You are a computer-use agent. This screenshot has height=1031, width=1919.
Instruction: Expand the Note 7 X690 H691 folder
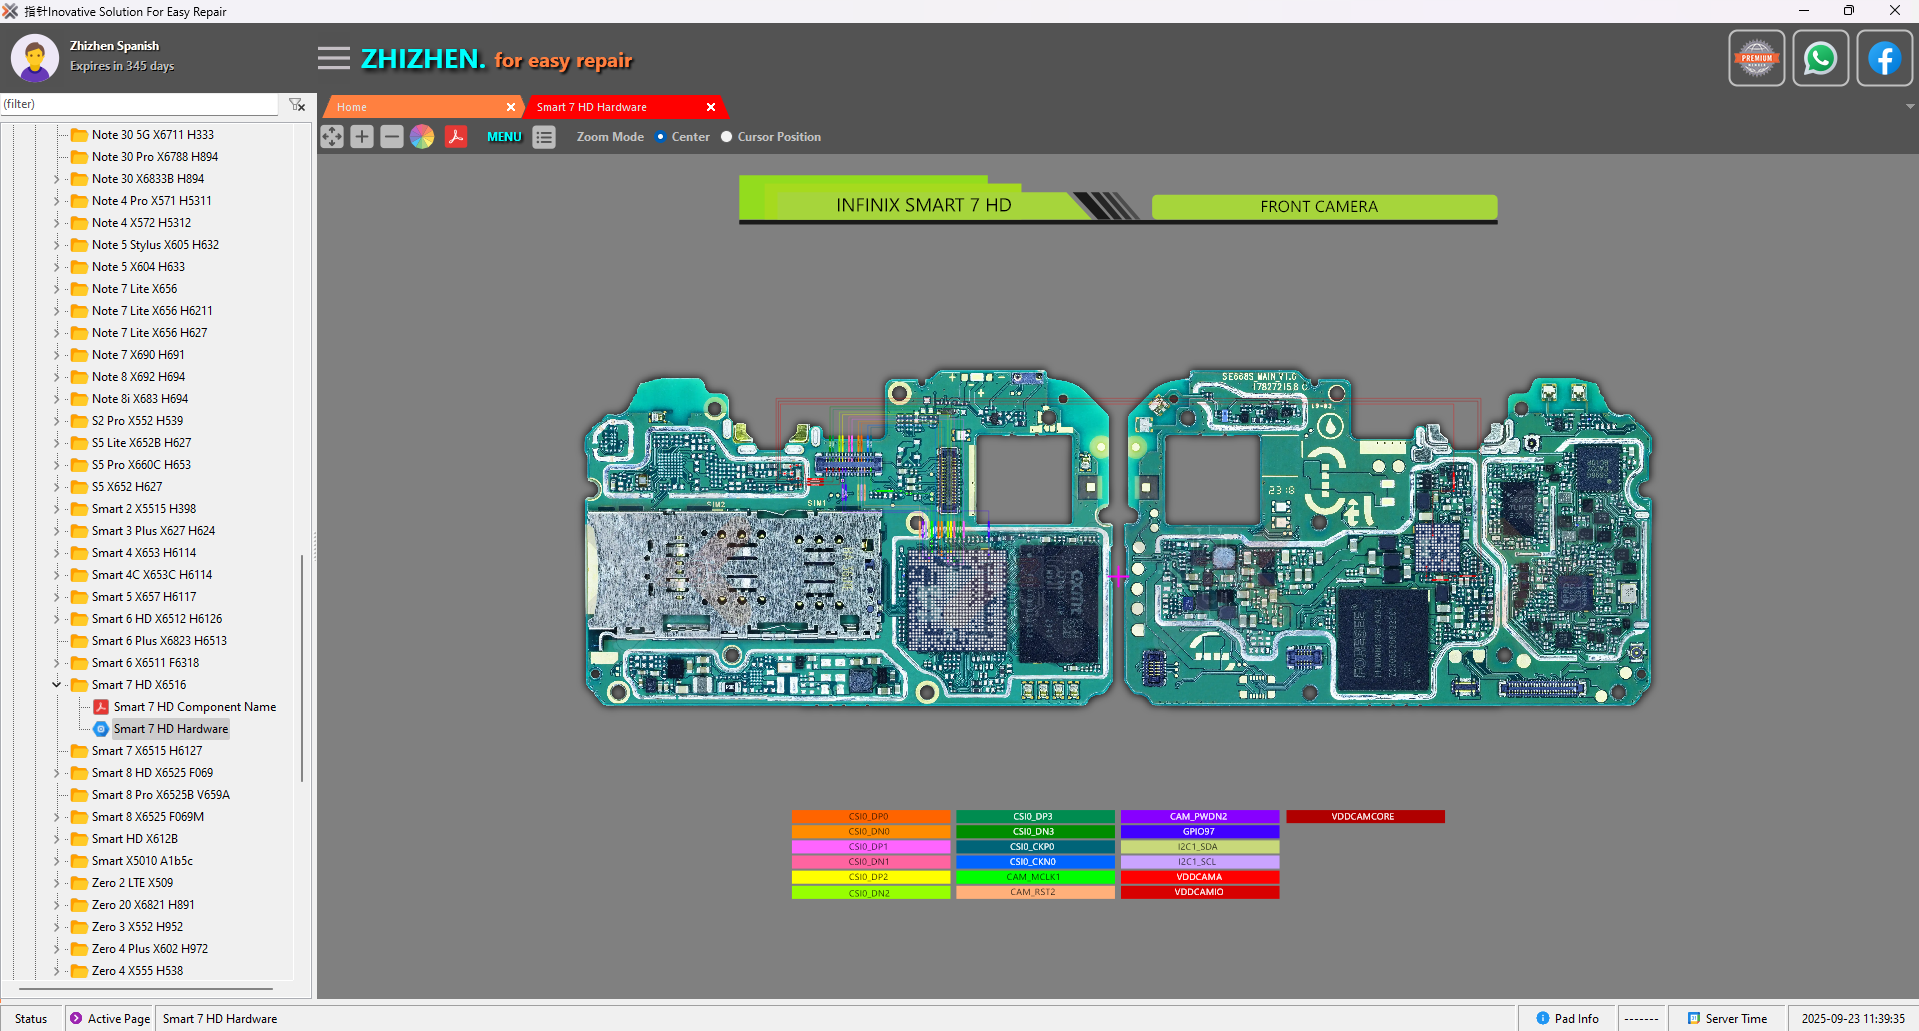[56, 355]
